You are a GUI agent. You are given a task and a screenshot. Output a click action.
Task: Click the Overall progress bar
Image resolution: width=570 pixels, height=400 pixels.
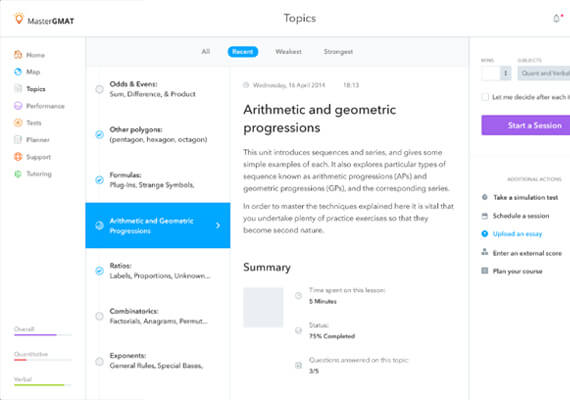[x=43, y=335]
